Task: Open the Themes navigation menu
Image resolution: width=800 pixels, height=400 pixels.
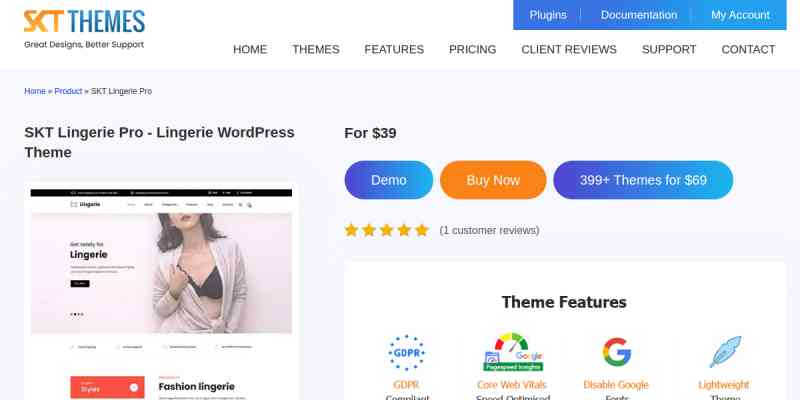Action: (x=316, y=49)
